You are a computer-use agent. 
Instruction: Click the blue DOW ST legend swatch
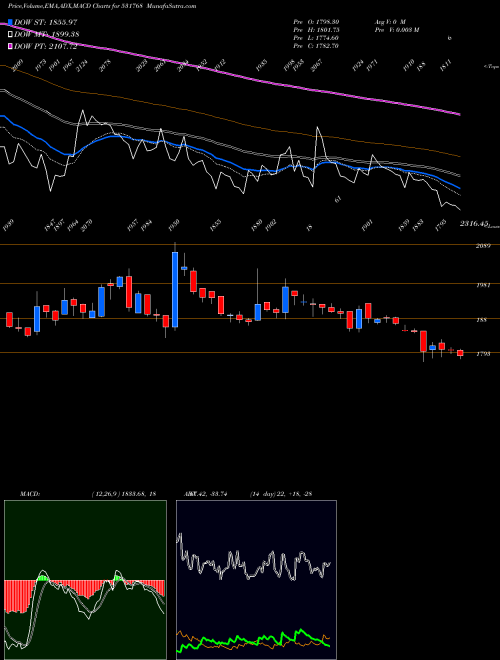pyautogui.click(x=10, y=22)
